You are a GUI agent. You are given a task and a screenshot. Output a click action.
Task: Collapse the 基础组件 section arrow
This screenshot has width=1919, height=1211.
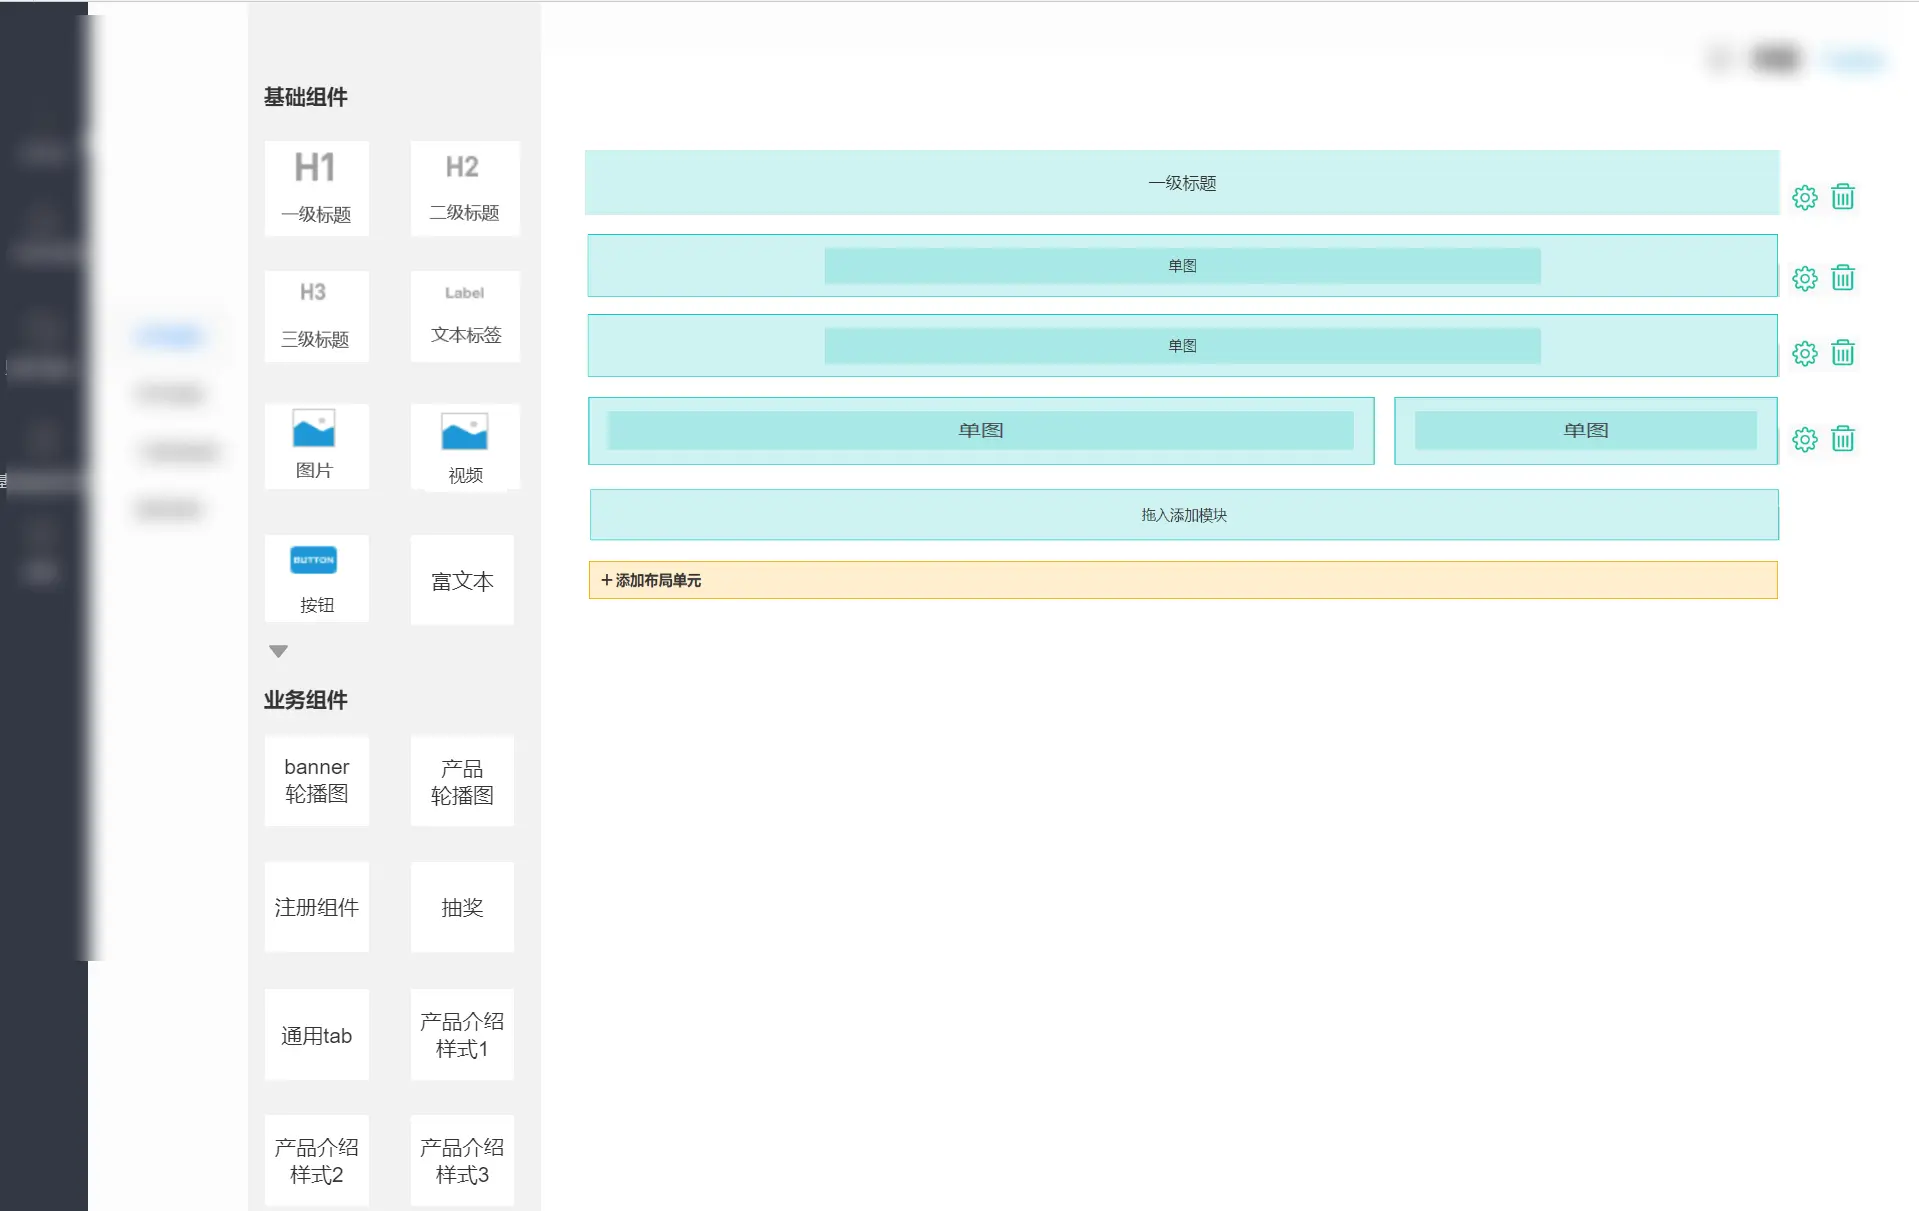coord(278,651)
